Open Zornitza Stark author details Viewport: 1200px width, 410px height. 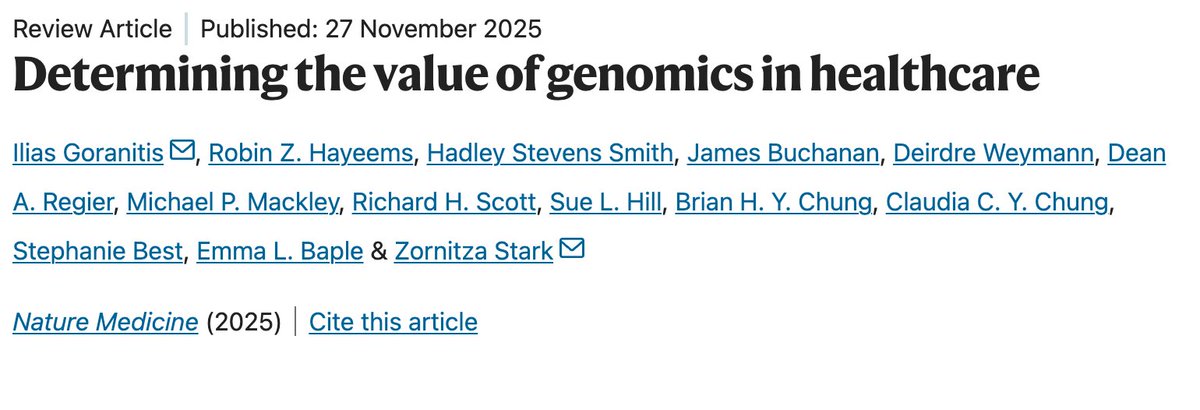point(474,252)
